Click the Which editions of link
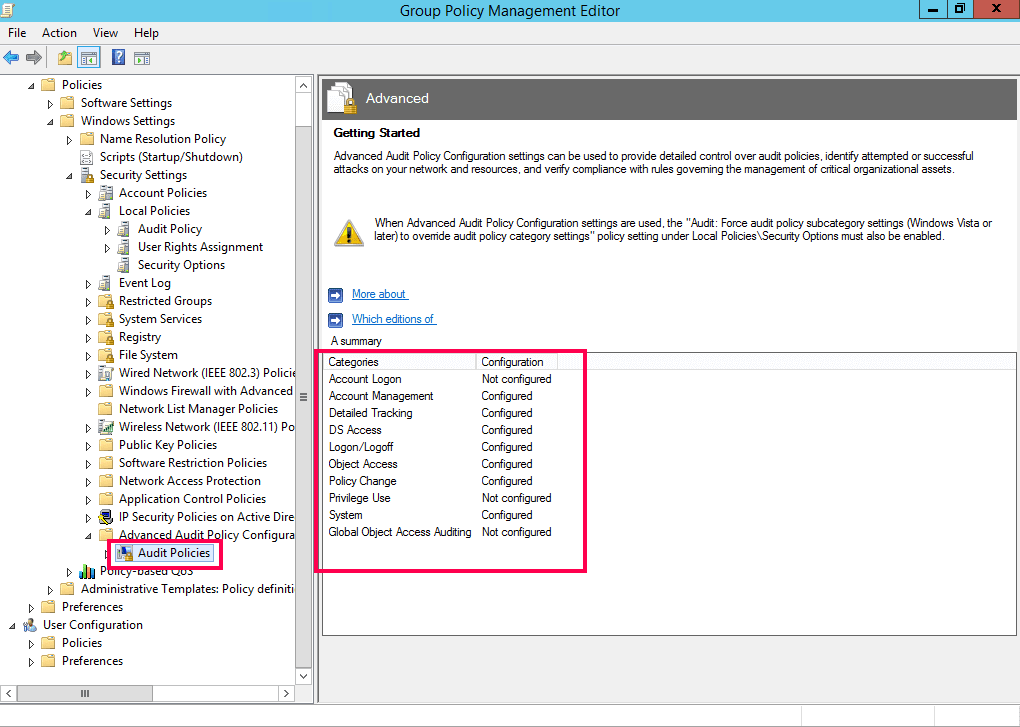 393,318
